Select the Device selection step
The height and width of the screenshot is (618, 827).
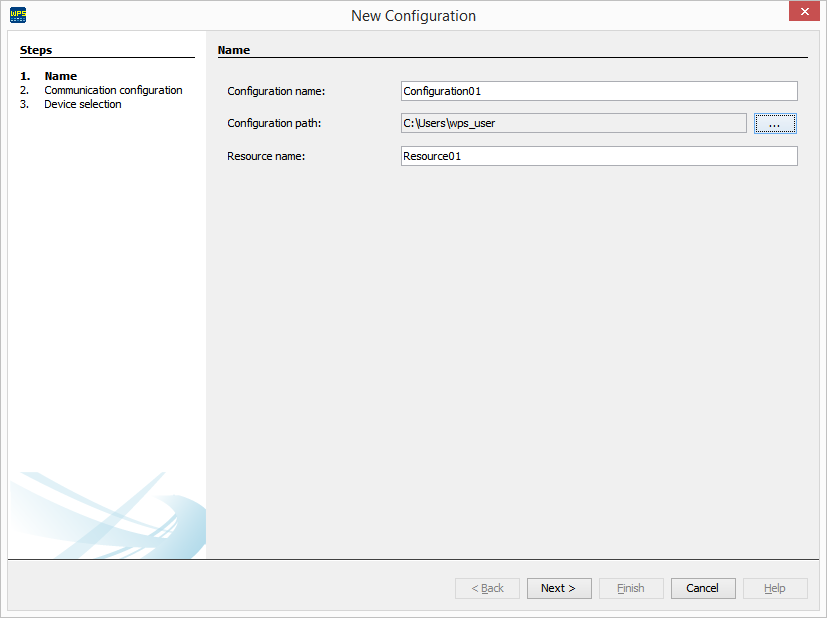83,104
